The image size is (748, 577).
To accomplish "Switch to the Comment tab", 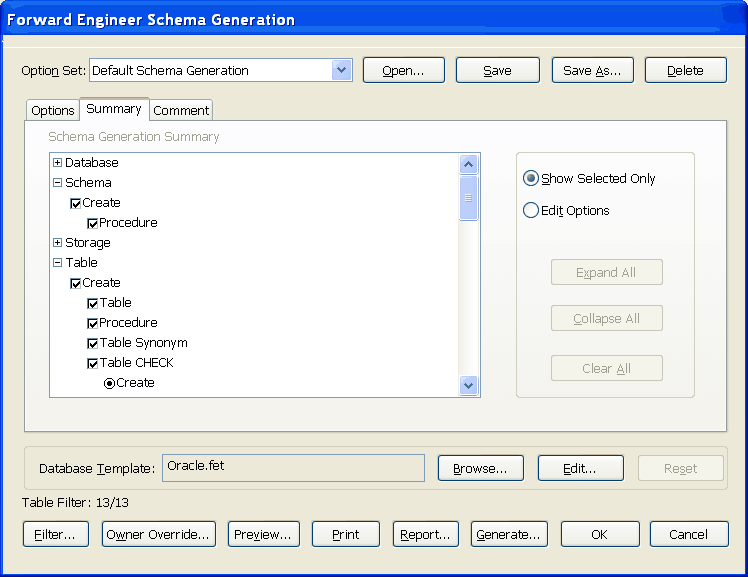I will [x=181, y=111].
